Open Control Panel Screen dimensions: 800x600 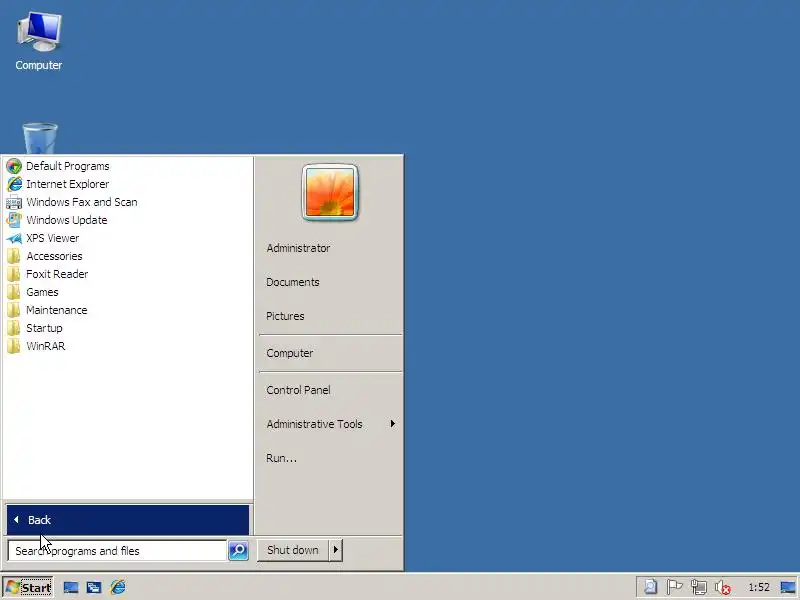point(298,390)
